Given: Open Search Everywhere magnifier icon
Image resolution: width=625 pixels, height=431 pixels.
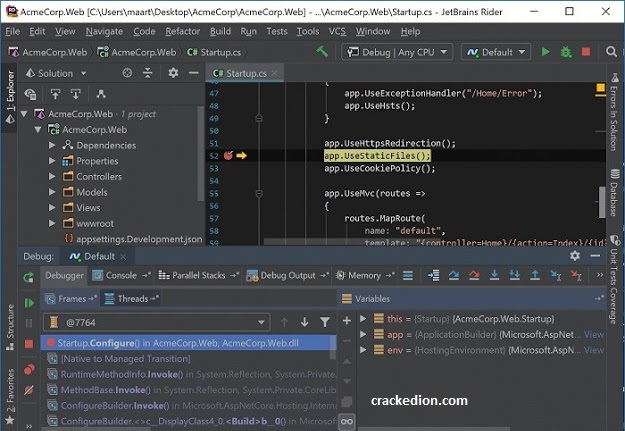Looking at the screenshot, I should click(611, 52).
